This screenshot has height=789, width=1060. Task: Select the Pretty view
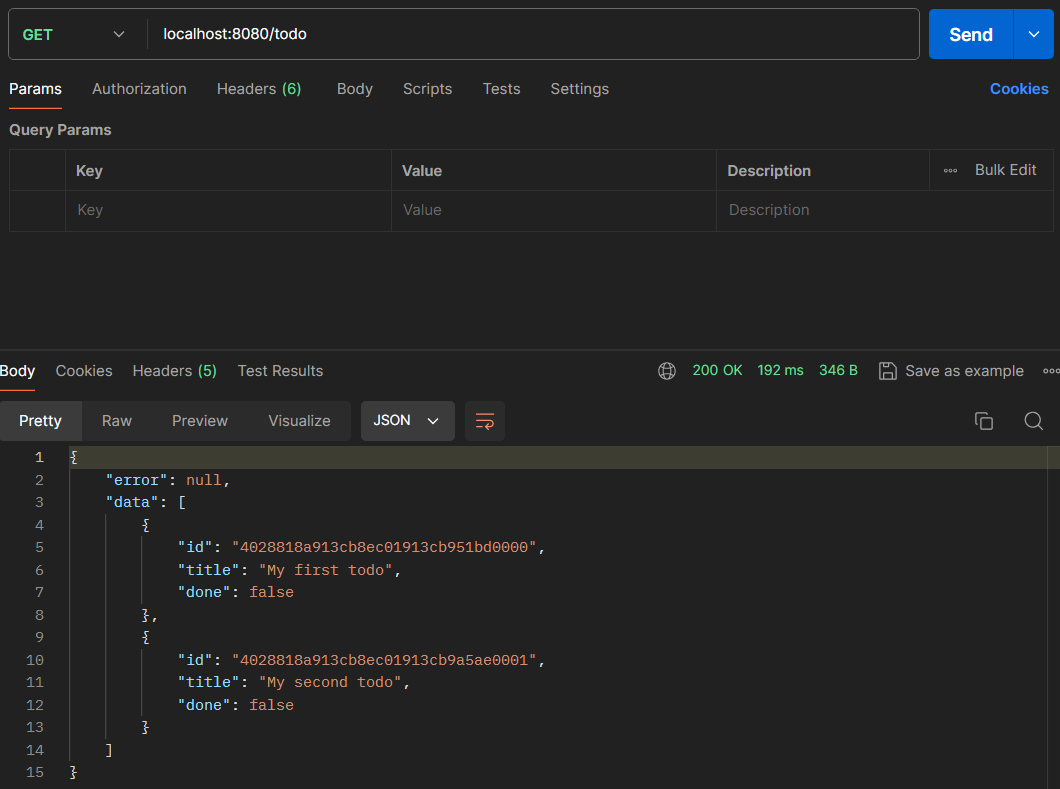pos(41,421)
